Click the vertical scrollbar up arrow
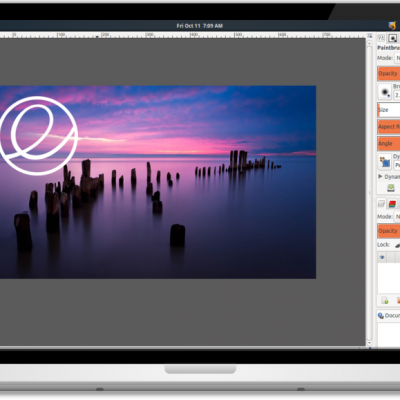Viewport: 400px width, 400px height. (x=369, y=43)
